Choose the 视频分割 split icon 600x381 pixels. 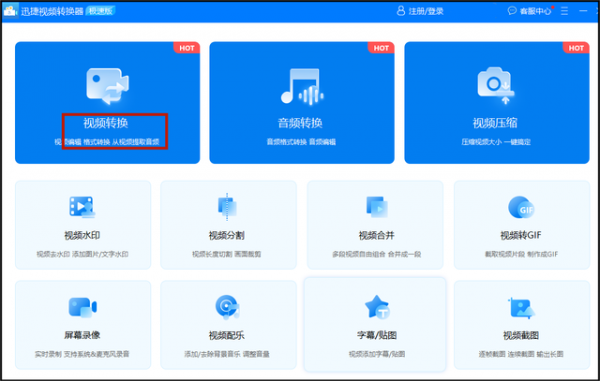point(227,207)
